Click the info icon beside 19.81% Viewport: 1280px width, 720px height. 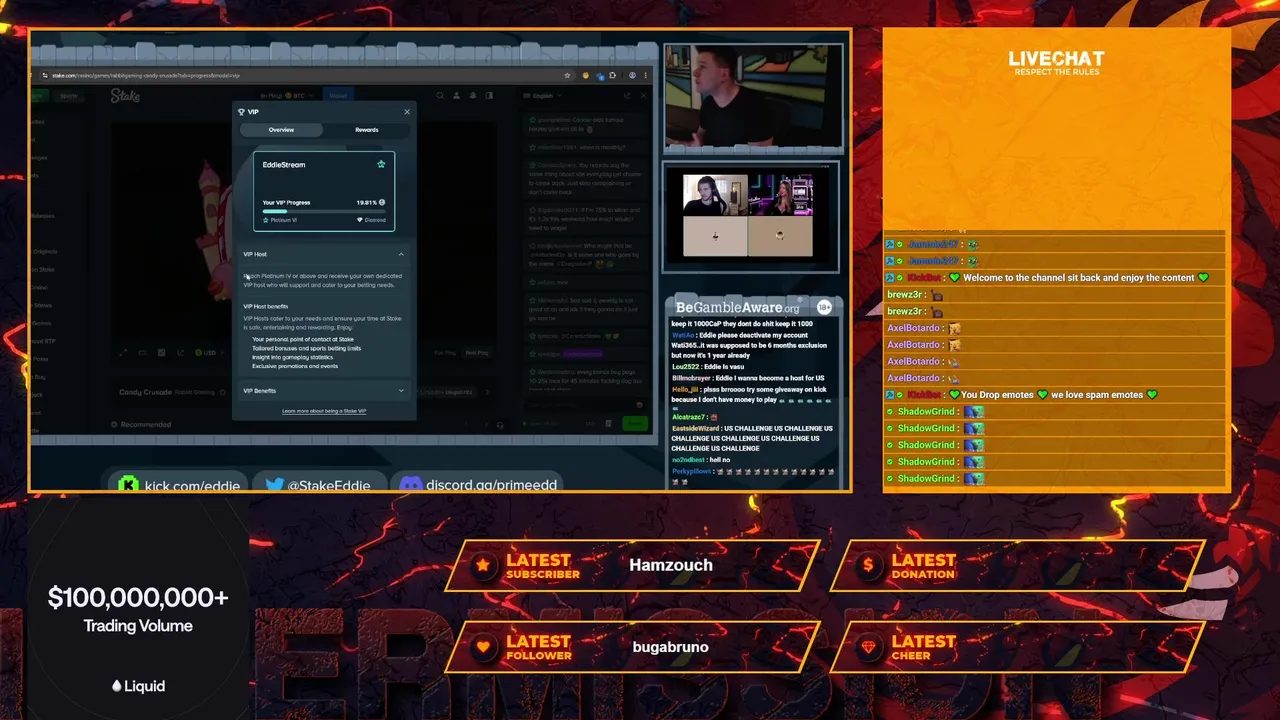(x=382, y=202)
